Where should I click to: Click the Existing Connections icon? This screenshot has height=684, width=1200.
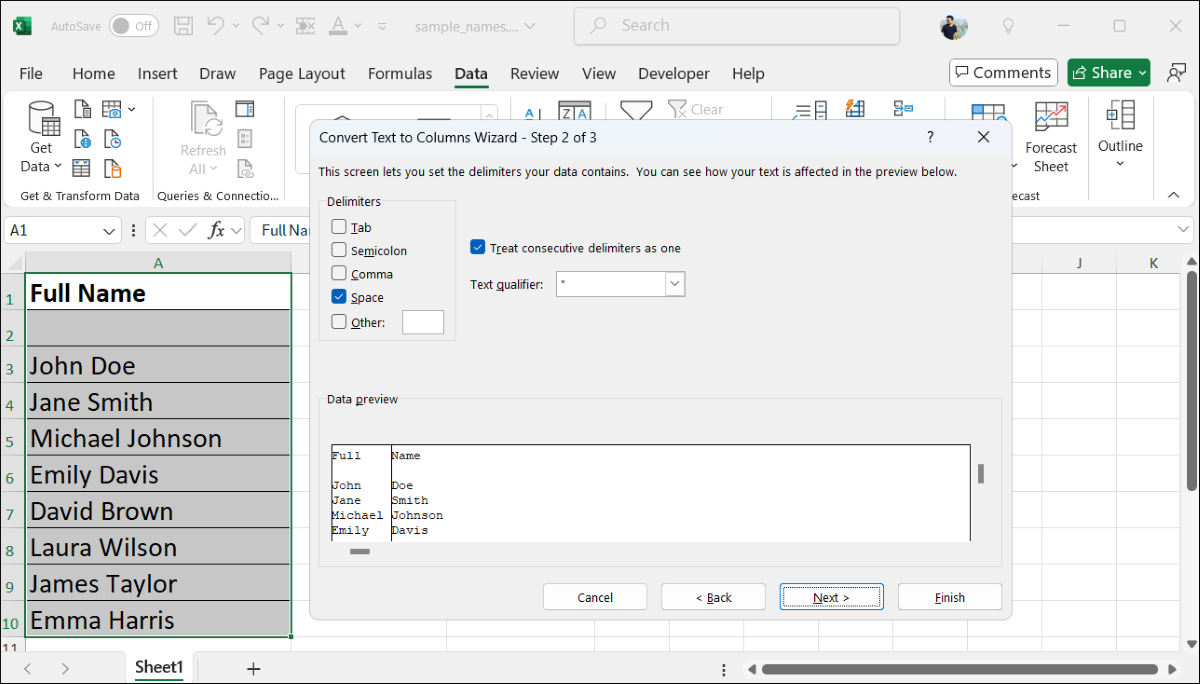[112, 167]
